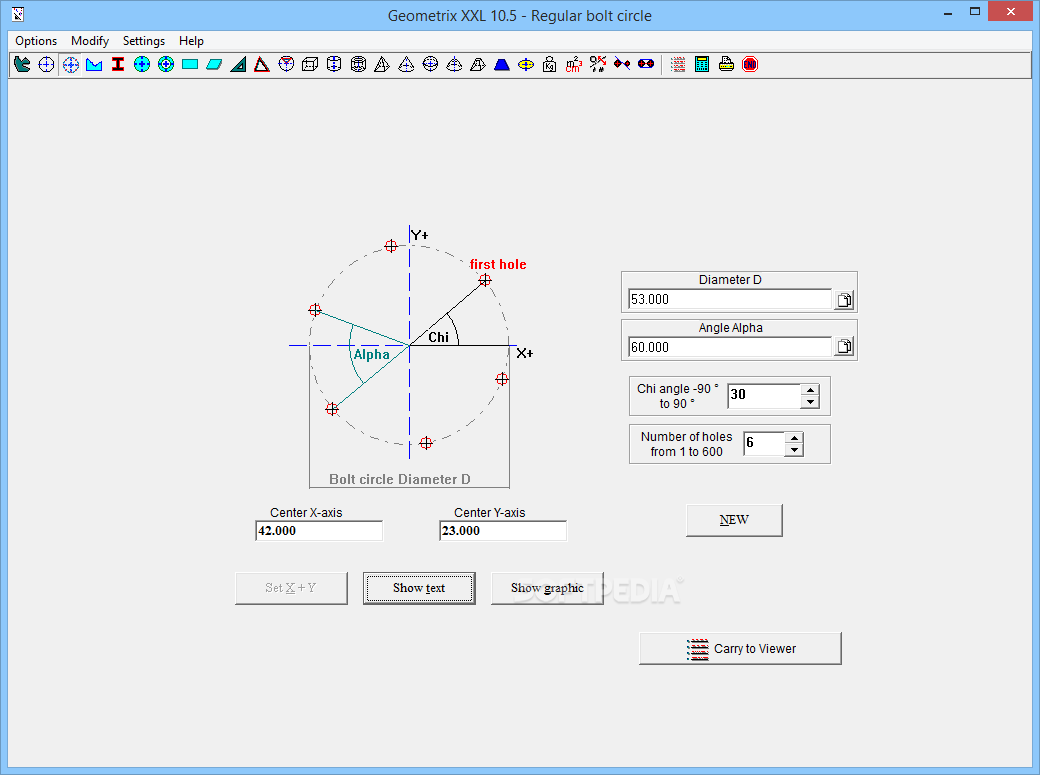Viewport: 1040px width, 775px height.
Task: Select the solid blue trapezoid icon
Action: tap(502, 64)
